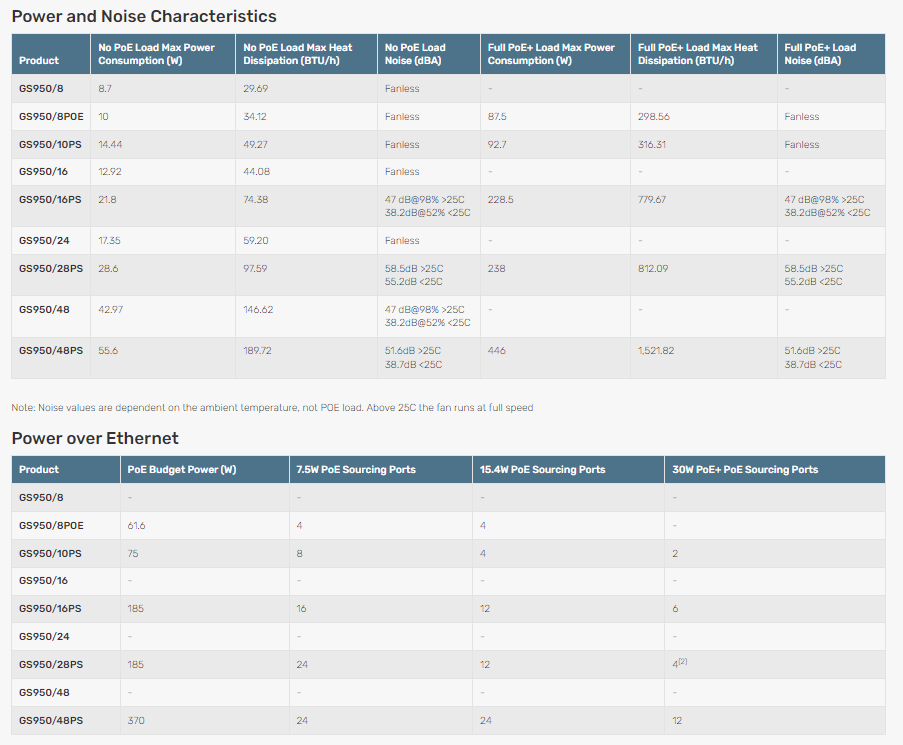Select GS950/8POE in the power and noise table
Image resolution: width=903 pixels, height=745 pixels.
(51, 116)
